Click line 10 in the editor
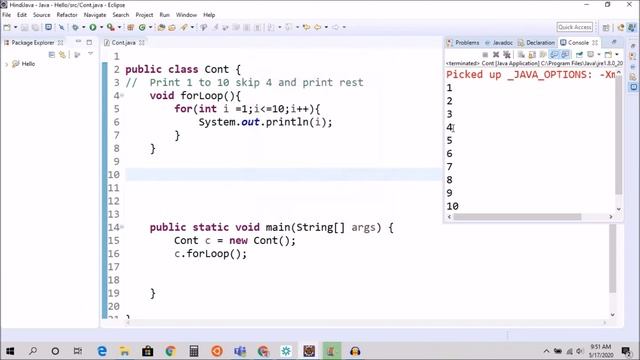The image size is (640, 360). point(284,175)
